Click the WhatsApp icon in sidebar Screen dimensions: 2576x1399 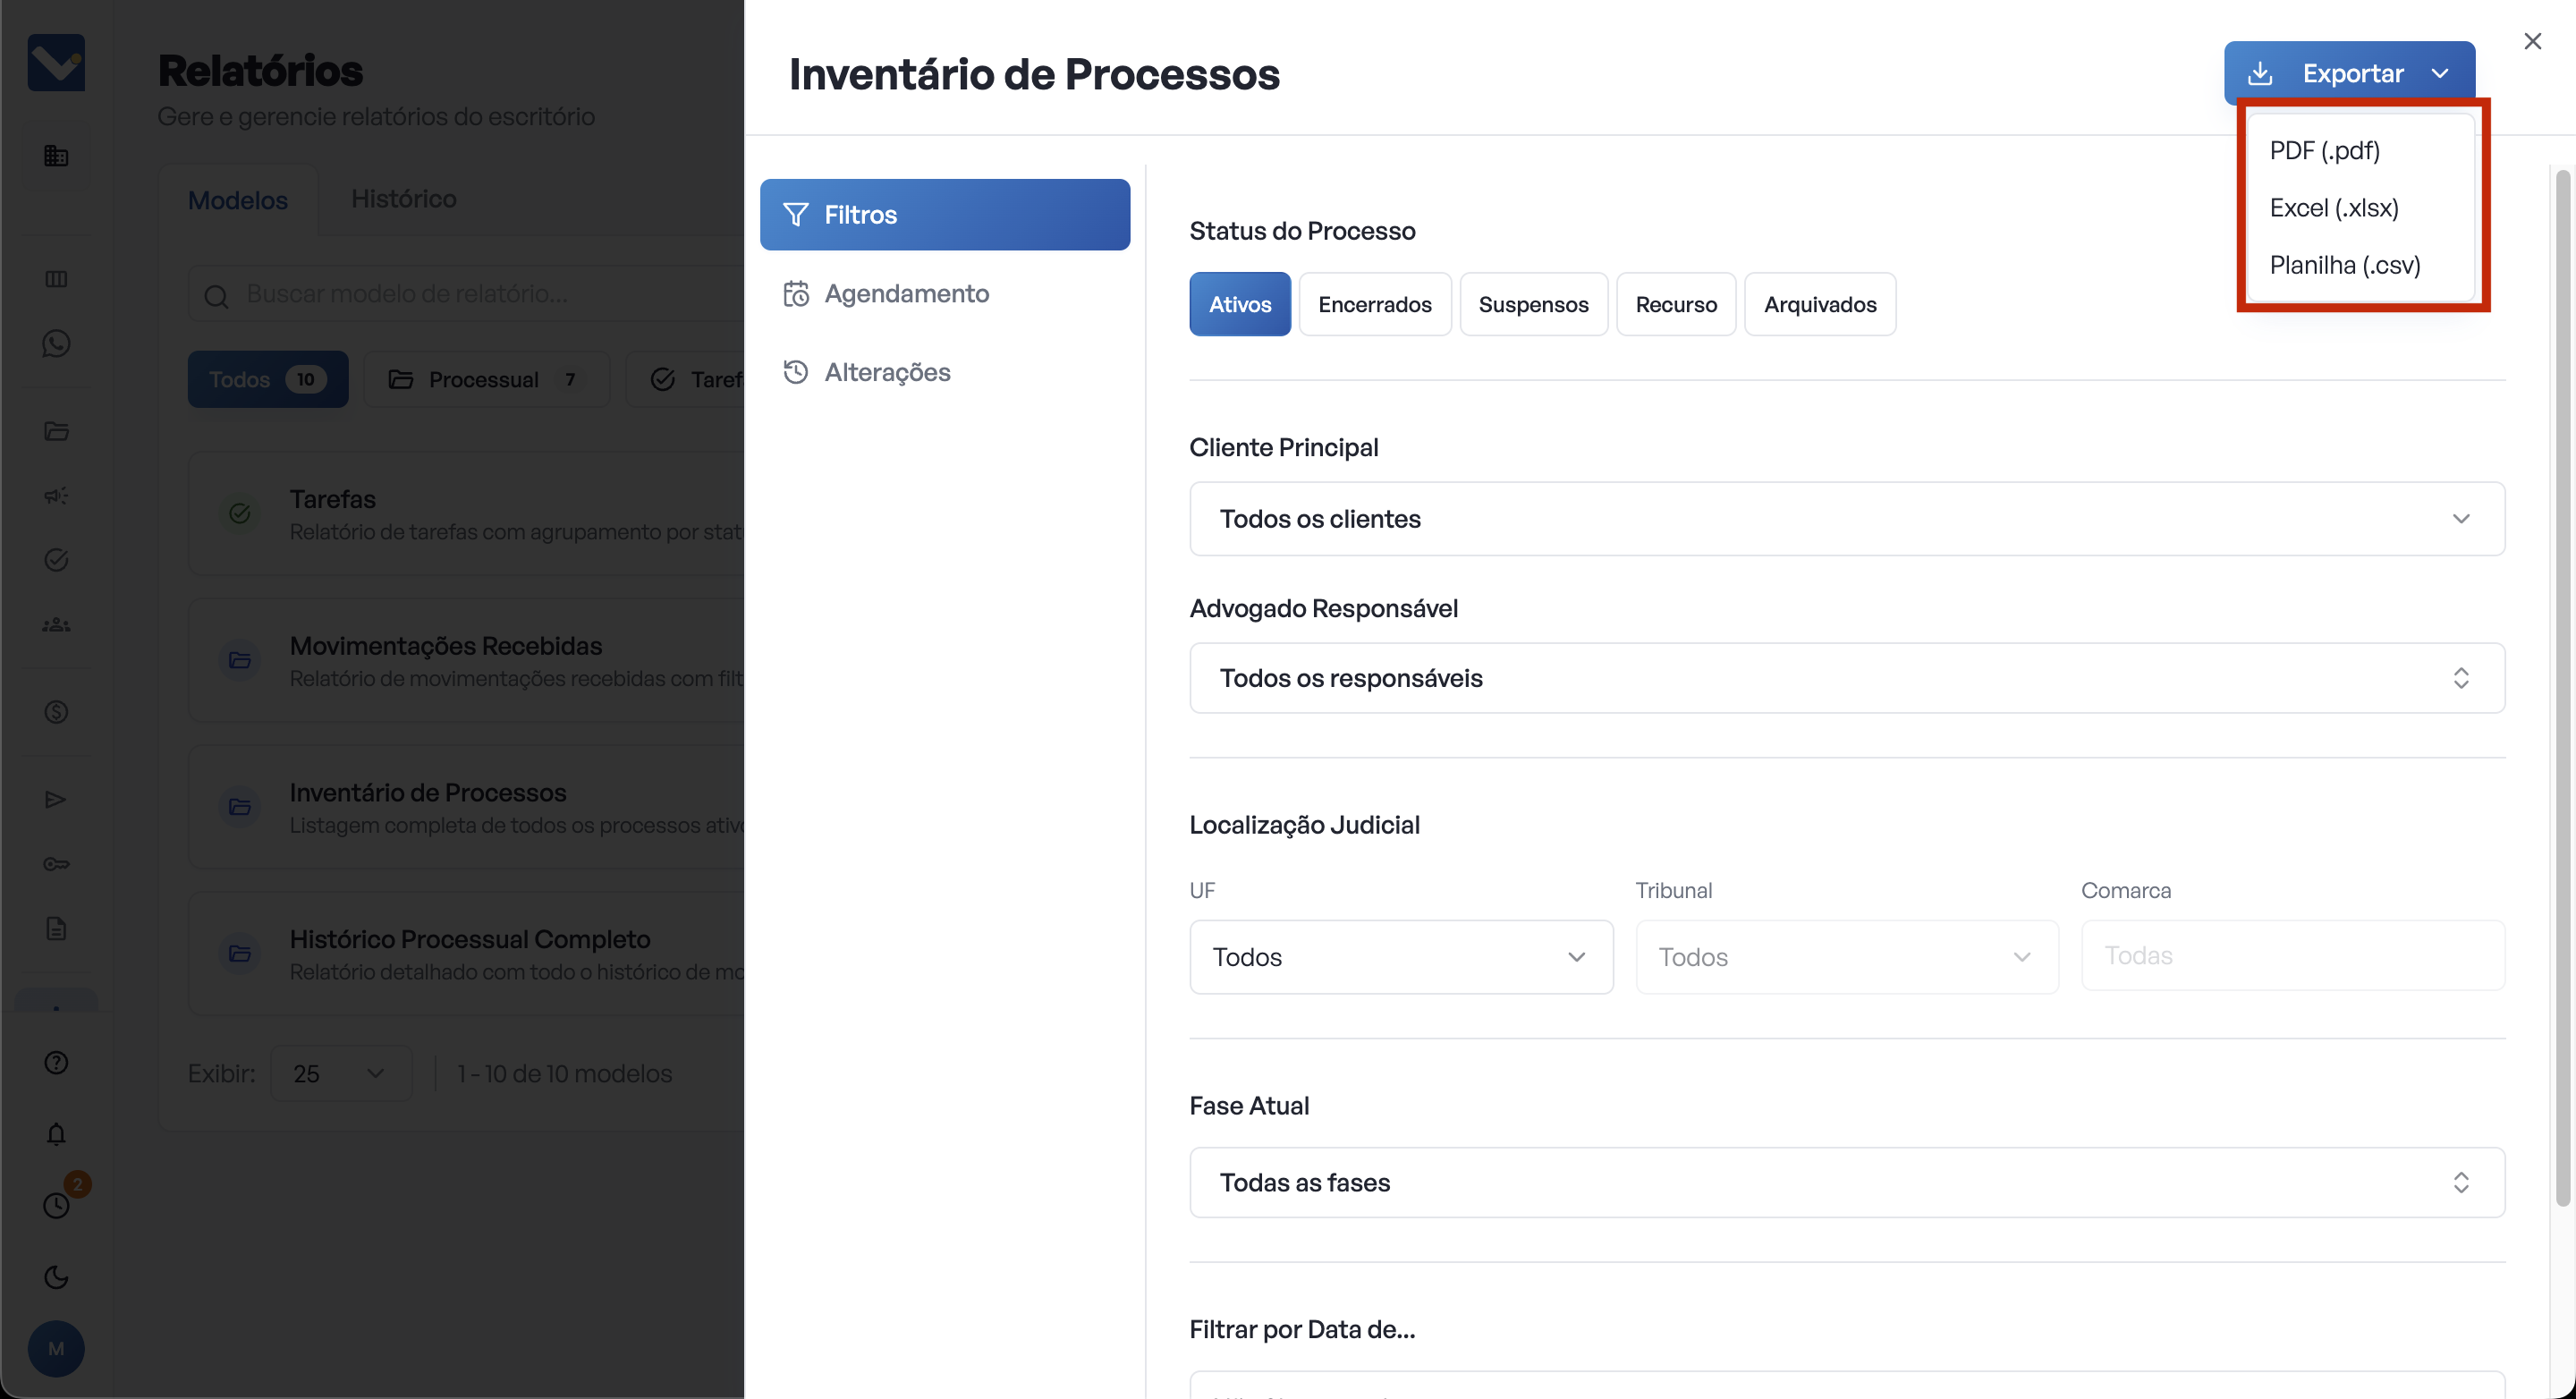point(56,344)
